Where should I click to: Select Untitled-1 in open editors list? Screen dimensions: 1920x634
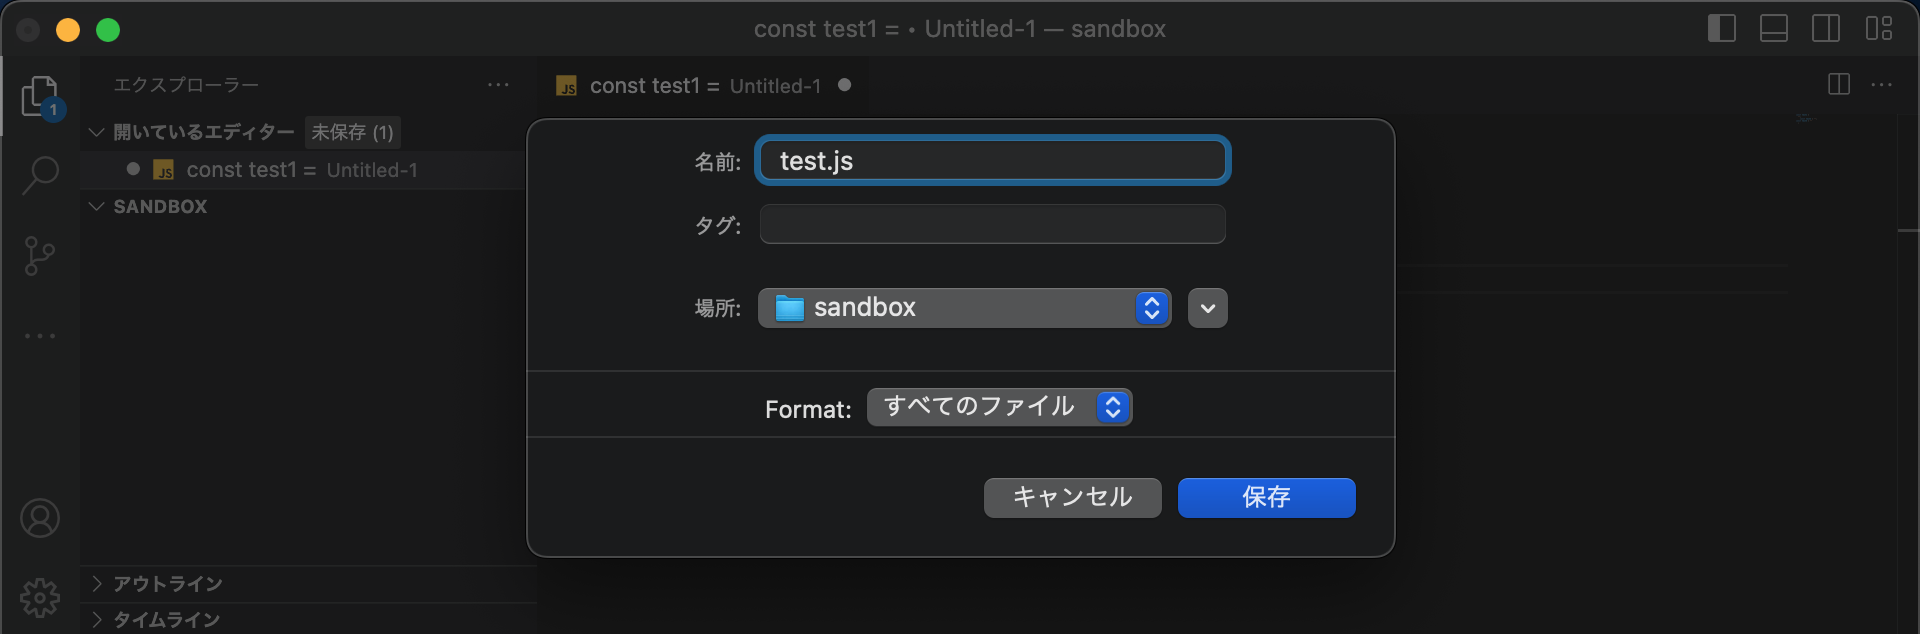pos(300,170)
